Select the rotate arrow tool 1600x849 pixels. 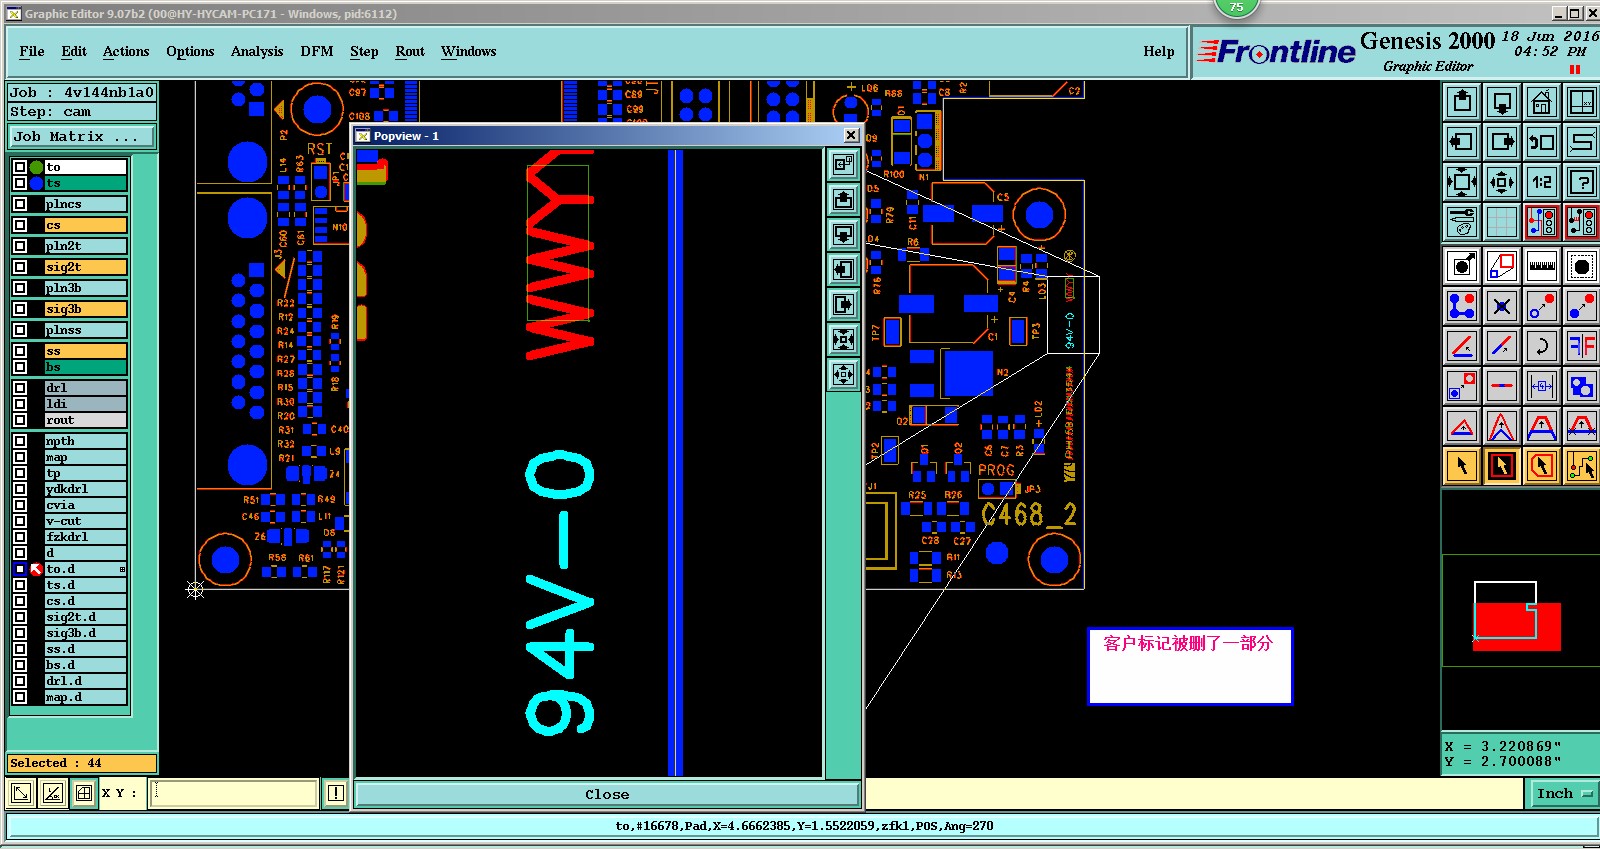(x=1542, y=346)
